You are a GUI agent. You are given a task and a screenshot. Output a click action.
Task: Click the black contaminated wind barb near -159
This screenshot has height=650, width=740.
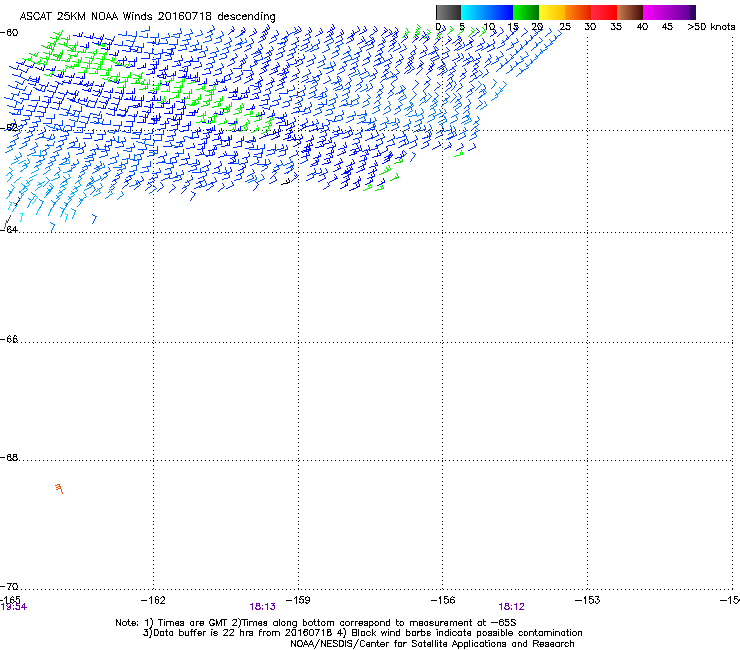(x=286, y=182)
